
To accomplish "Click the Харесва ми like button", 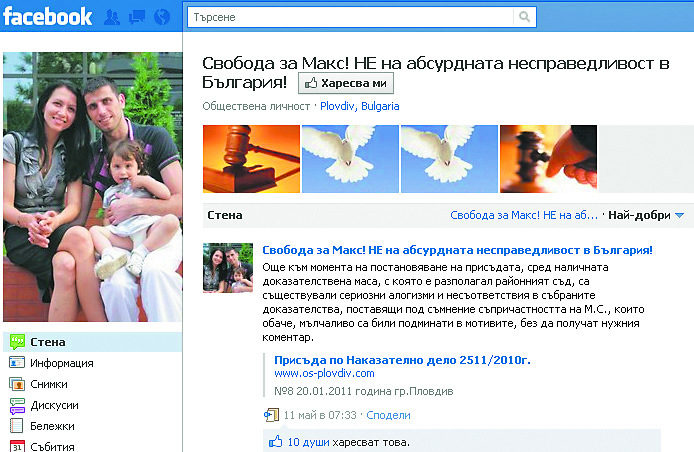I will pos(346,83).
